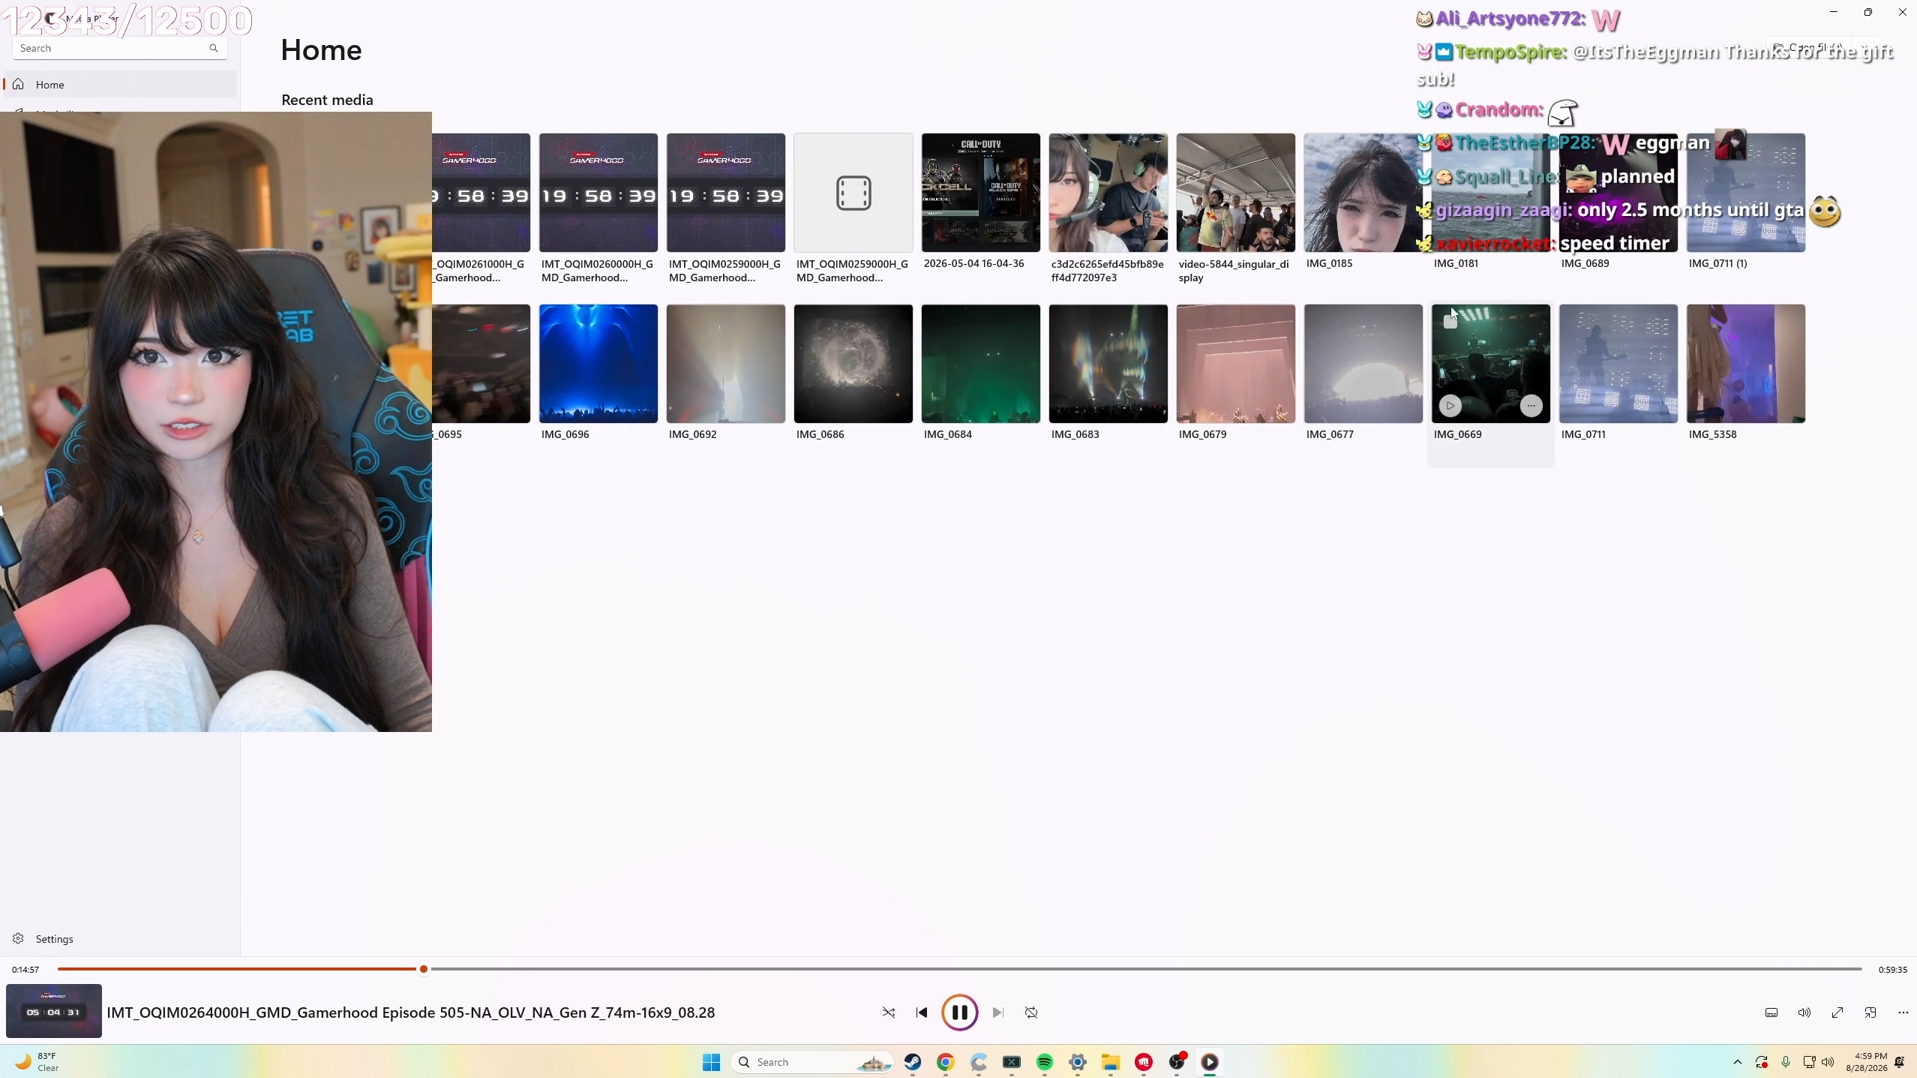Open Settings in the sidebar
1917x1078 pixels.
coord(121,939)
